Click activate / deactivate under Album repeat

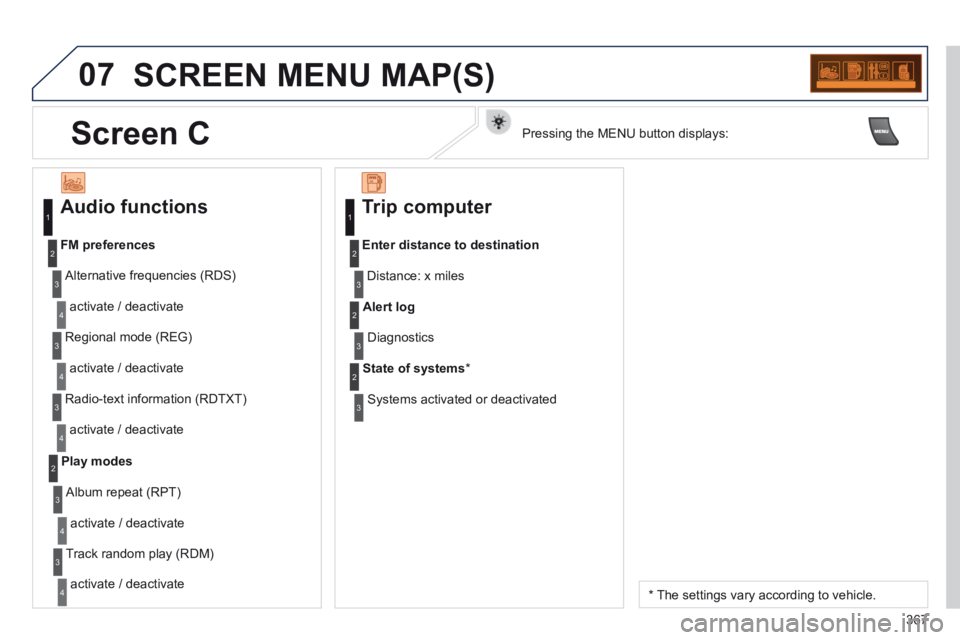[127, 523]
